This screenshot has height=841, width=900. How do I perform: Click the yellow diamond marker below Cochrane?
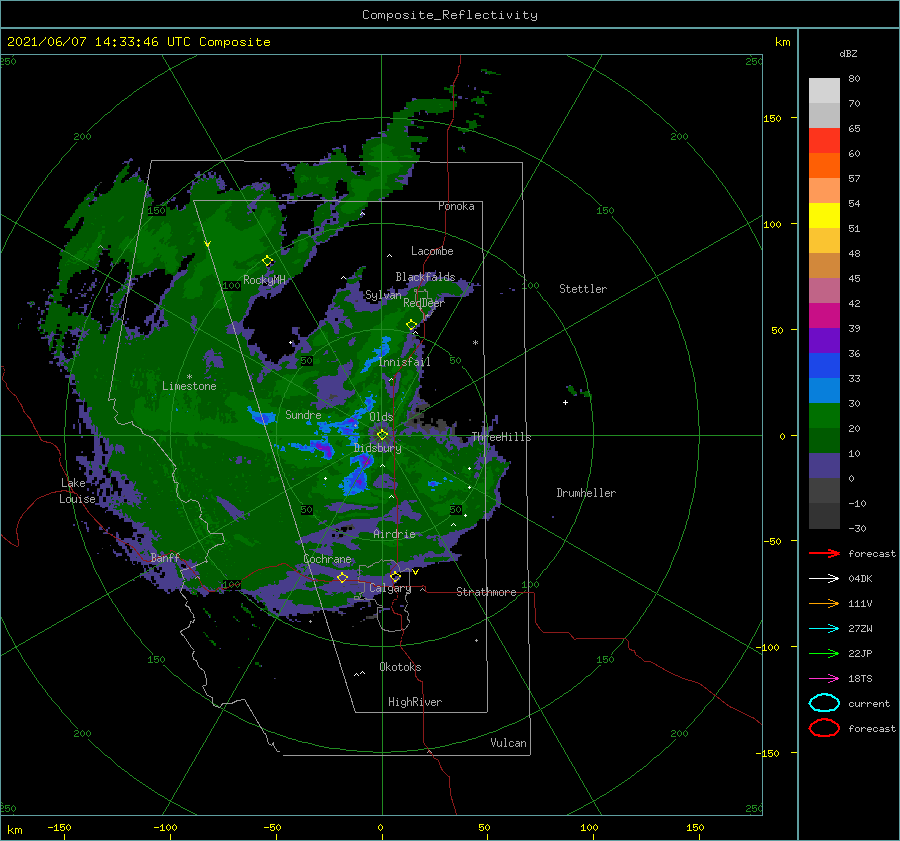342,577
